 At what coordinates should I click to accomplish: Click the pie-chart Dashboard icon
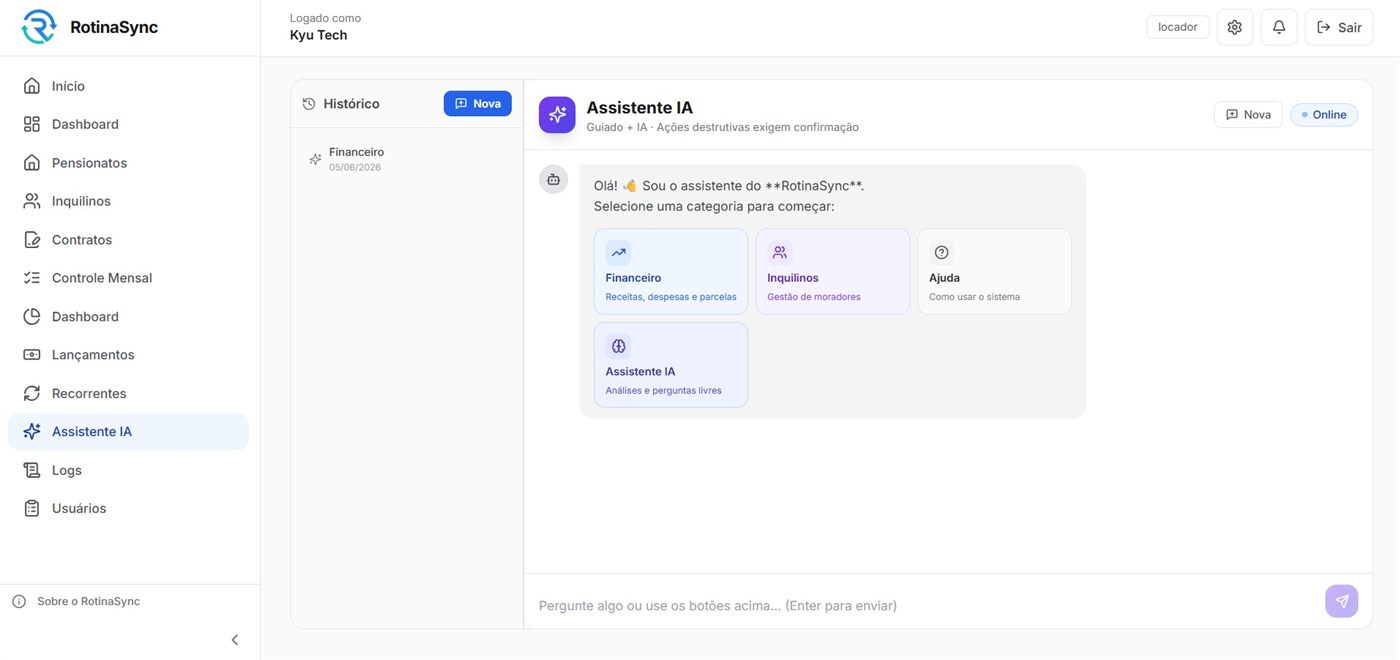(x=32, y=317)
